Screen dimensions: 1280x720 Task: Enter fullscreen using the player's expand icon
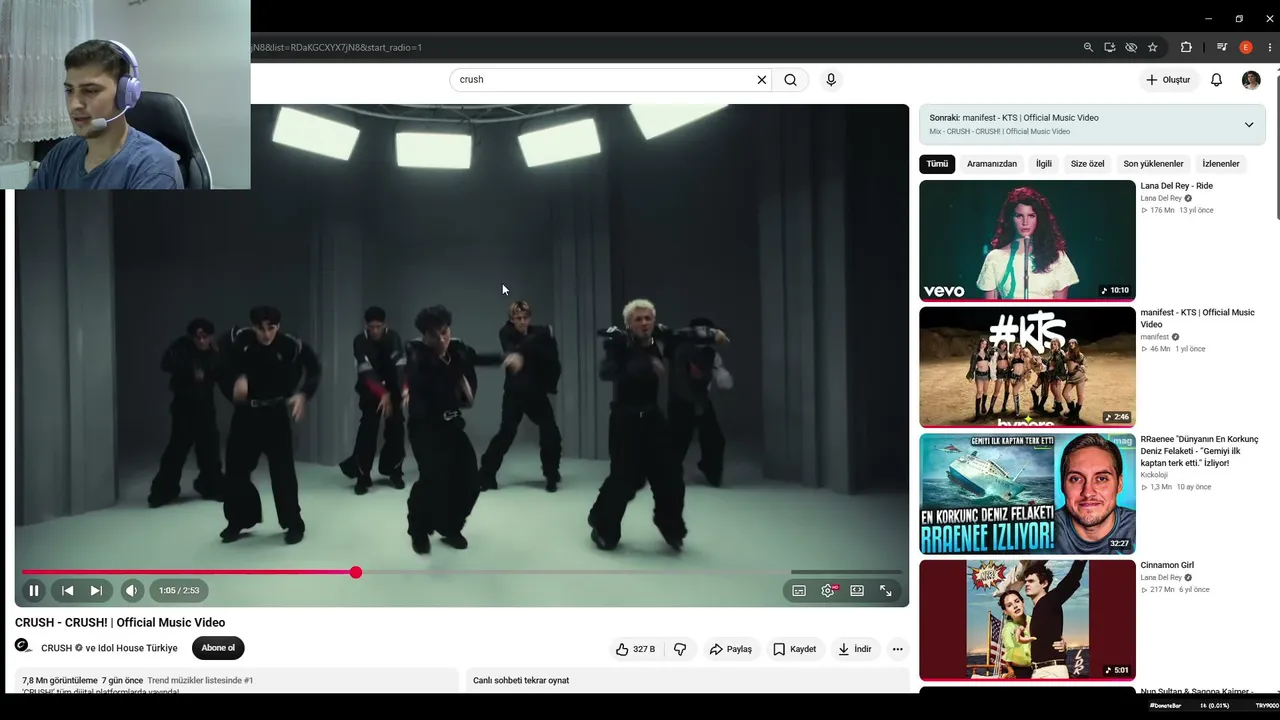[x=886, y=591]
